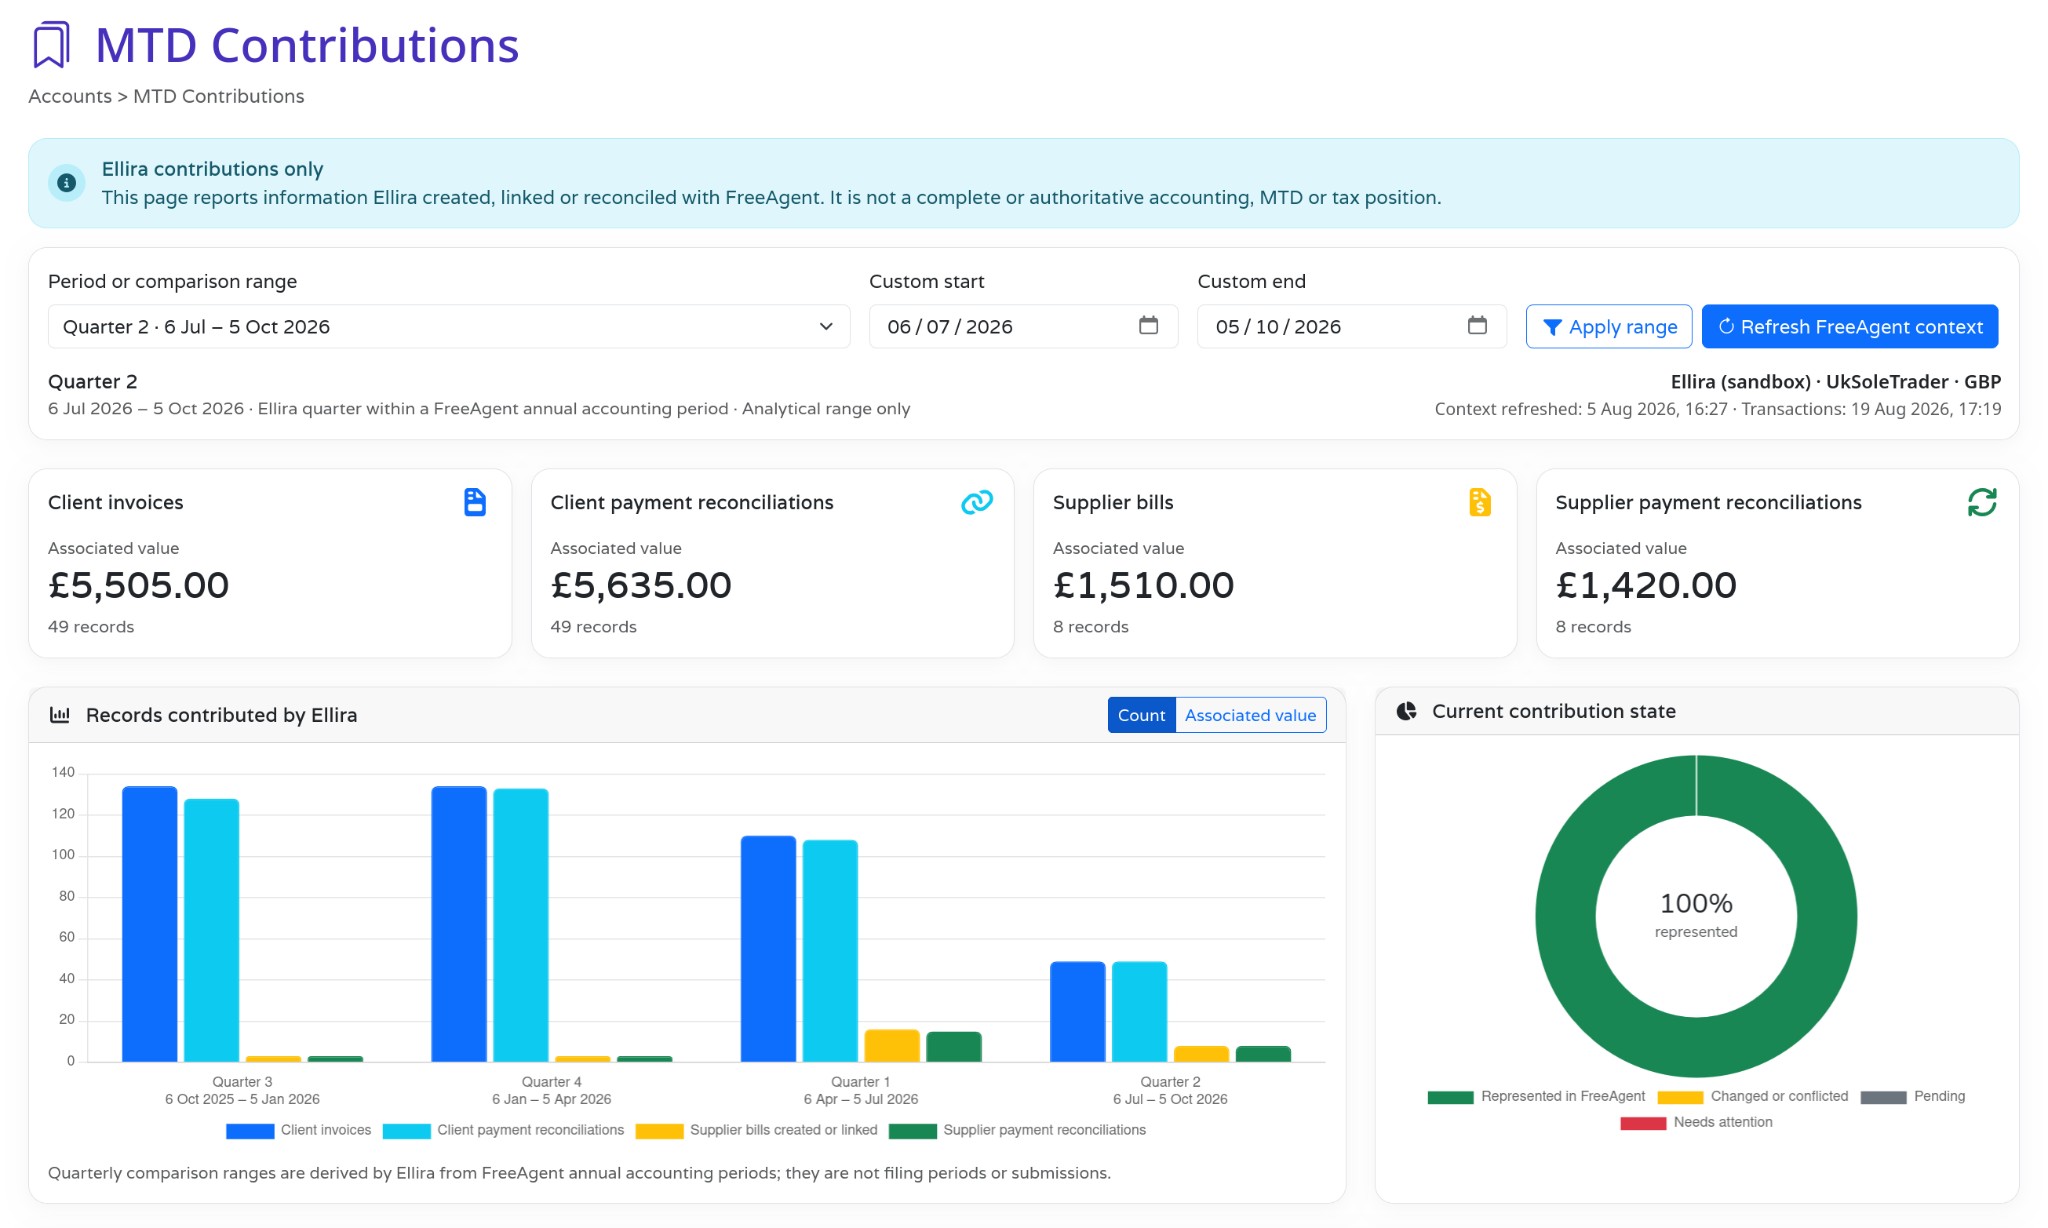
Task: Click the Context refreshed timestamp line
Action: pos(1718,409)
